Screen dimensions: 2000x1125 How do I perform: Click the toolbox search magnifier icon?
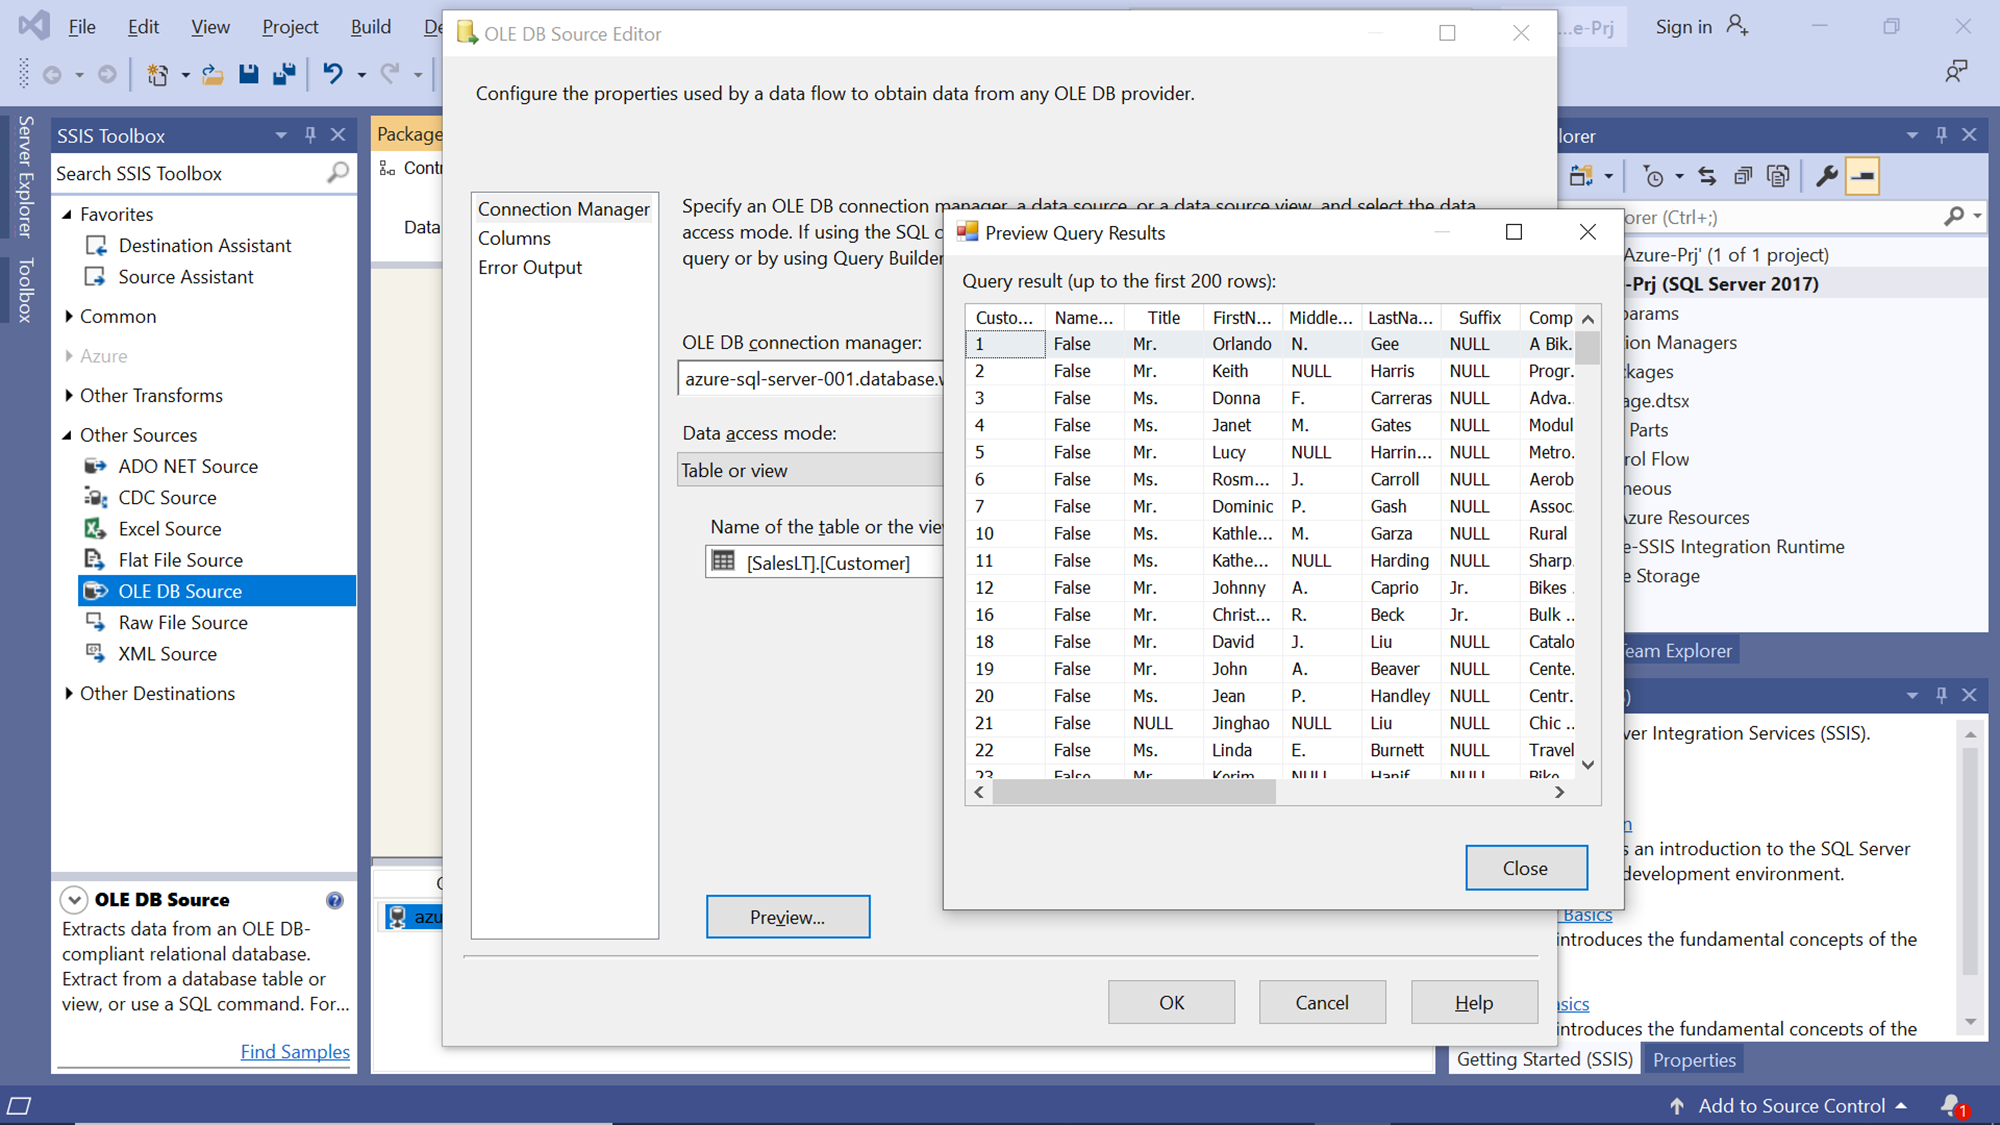[x=338, y=173]
